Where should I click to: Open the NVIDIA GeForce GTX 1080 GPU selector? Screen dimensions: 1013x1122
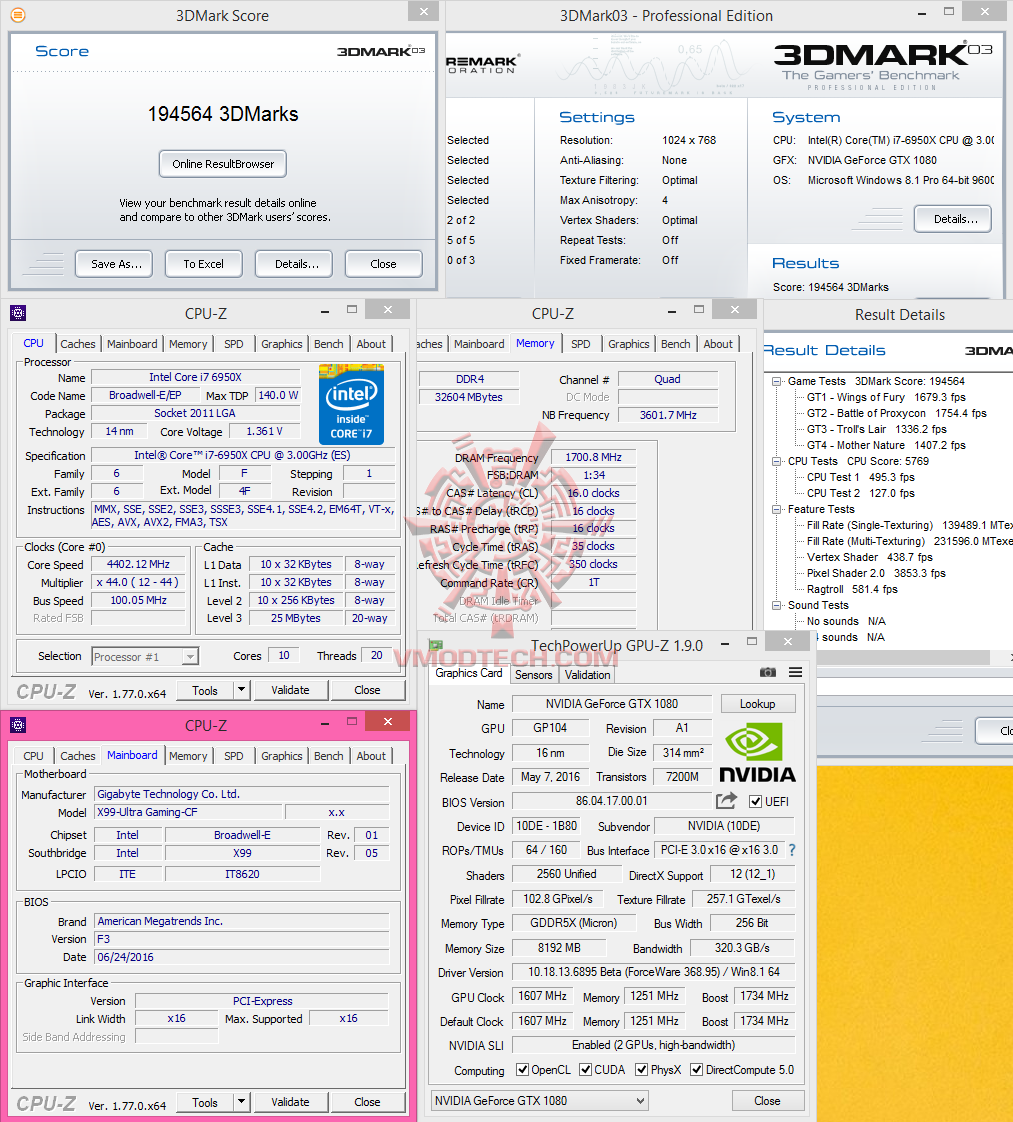click(539, 1101)
